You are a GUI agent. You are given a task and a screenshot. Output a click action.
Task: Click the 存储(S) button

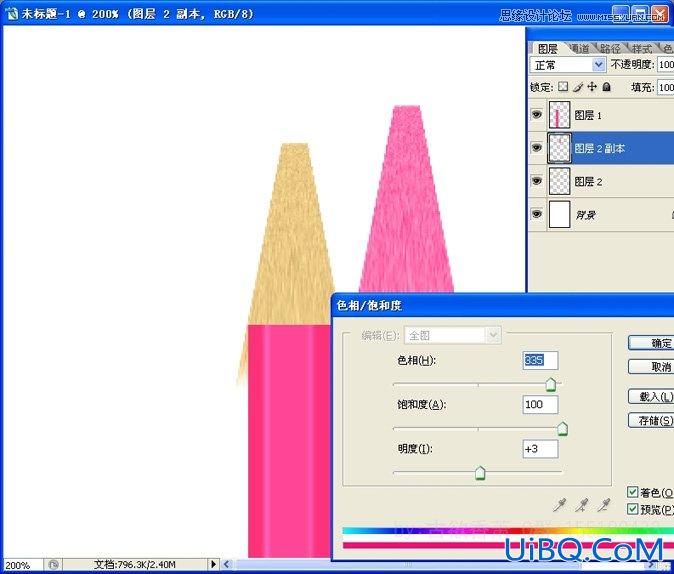tap(651, 420)
